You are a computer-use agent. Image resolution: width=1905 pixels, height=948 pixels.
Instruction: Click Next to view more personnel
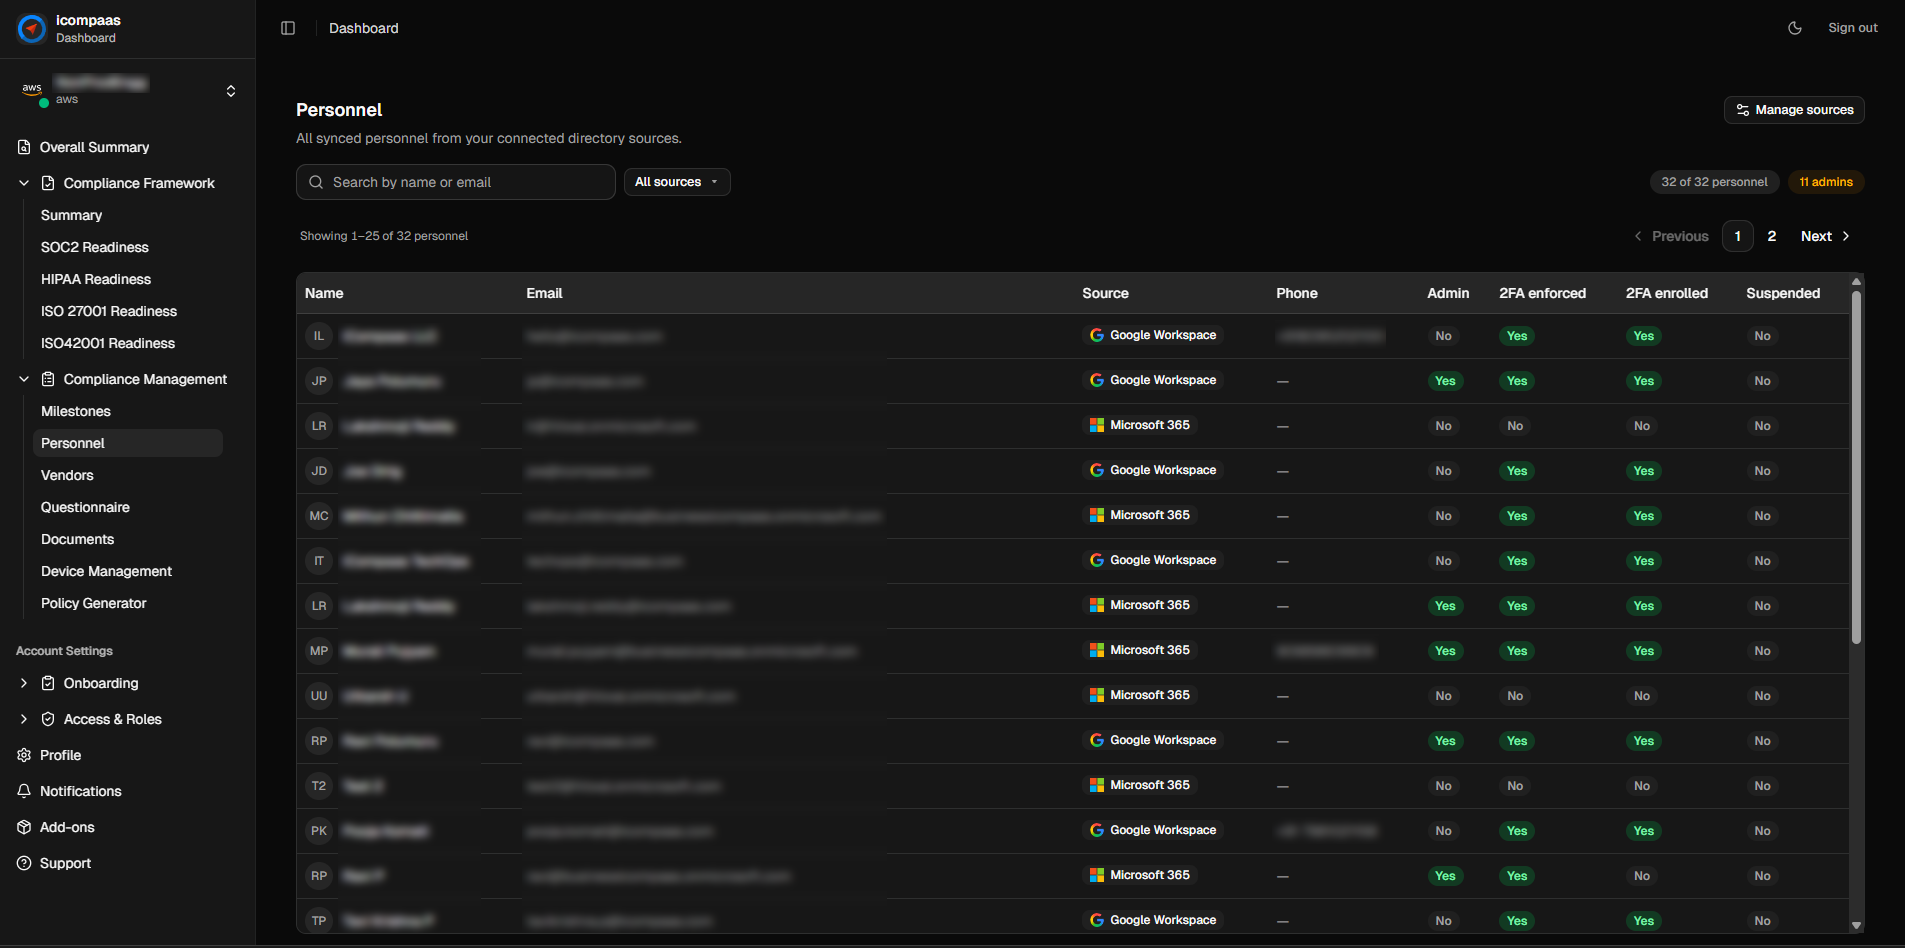[x=1825, y=236]
